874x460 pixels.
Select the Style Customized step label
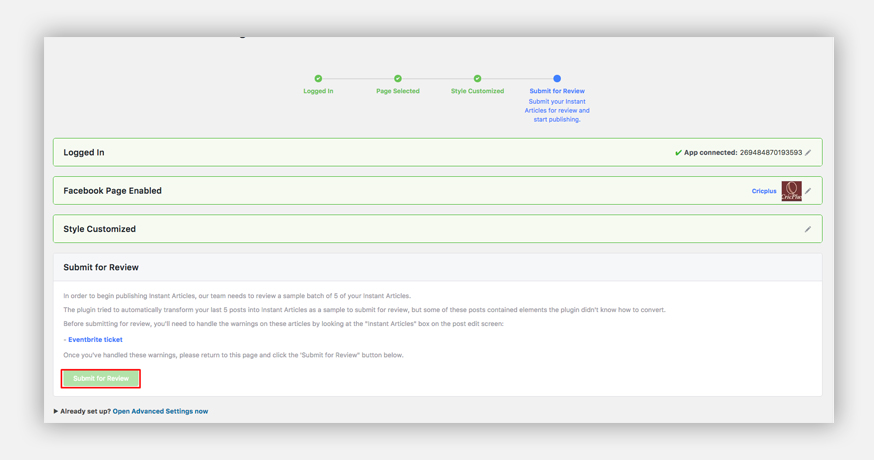point(477,91)
